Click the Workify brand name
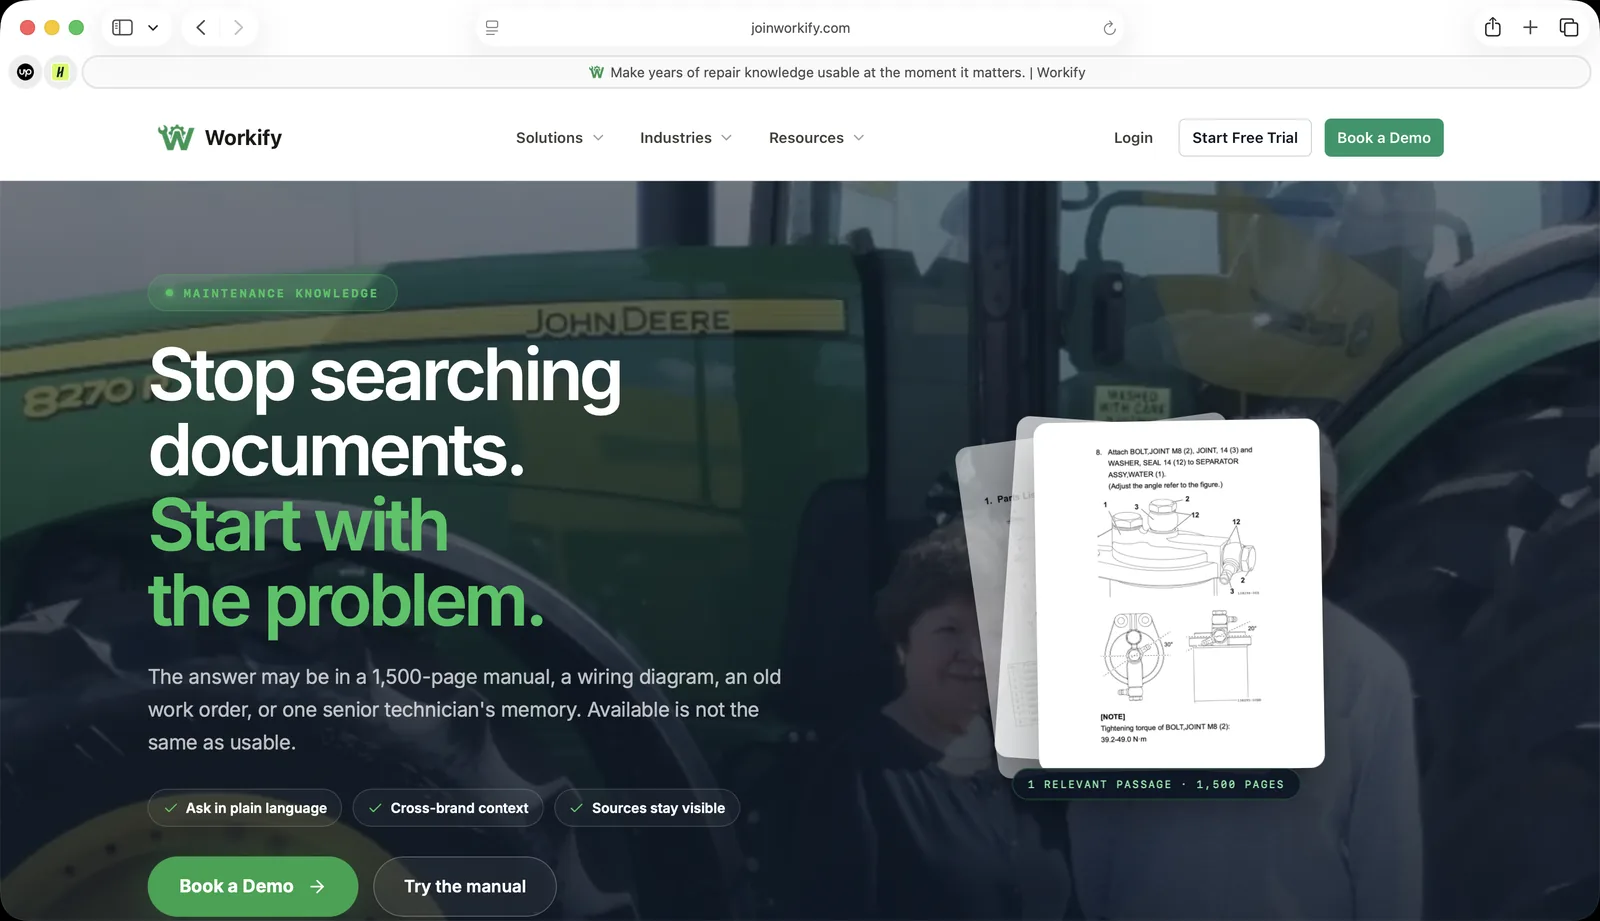This screenshot has height=921, width=1600. (243, 138)
